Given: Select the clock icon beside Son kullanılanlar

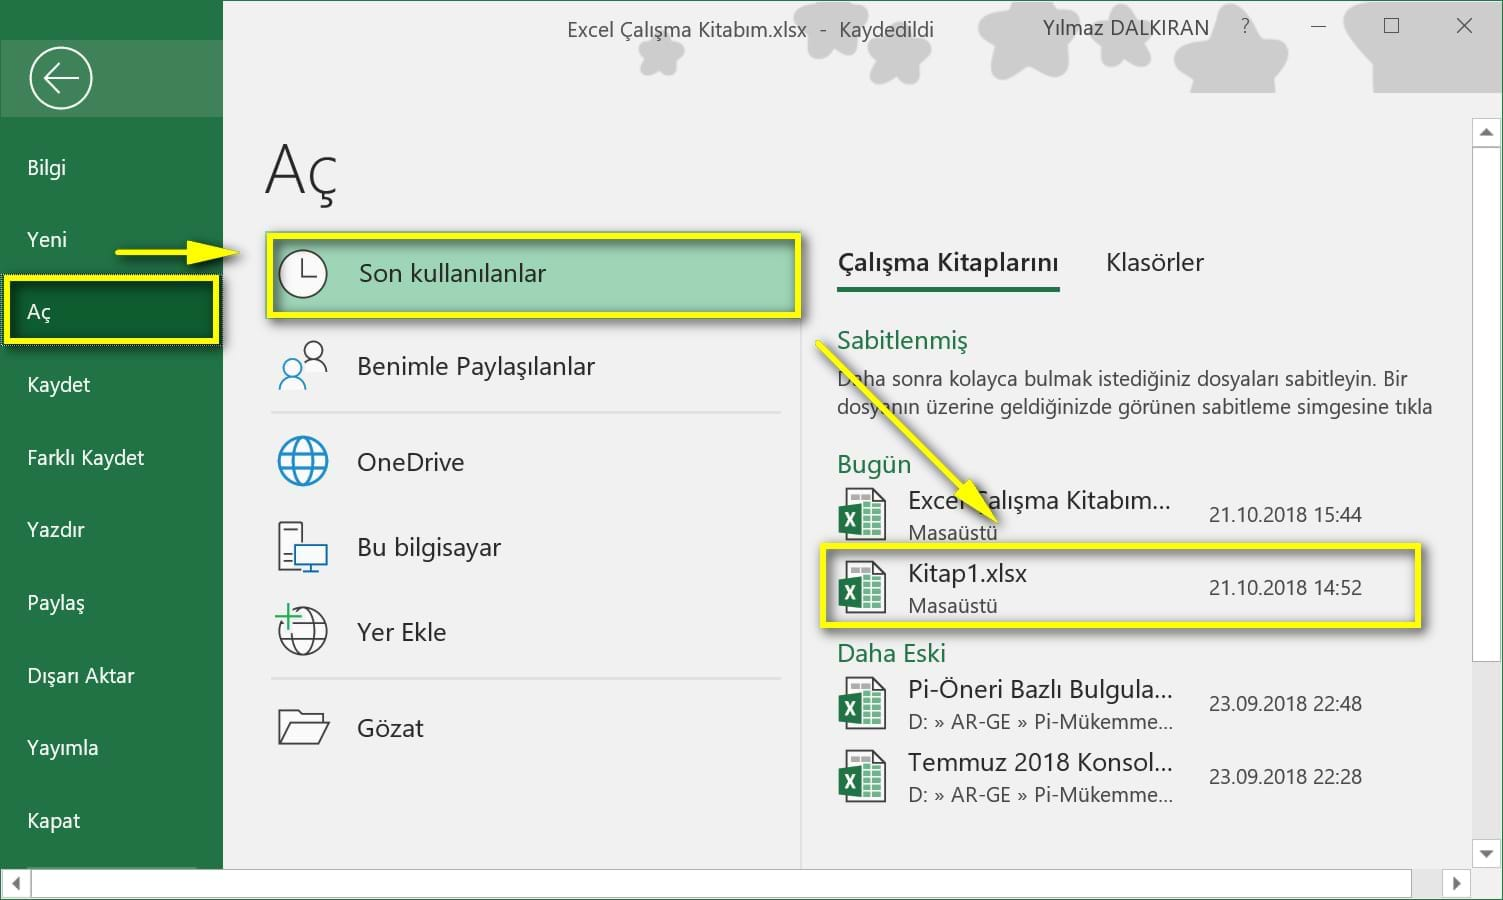Looking at the screenshot, I should tap(302, 274).
